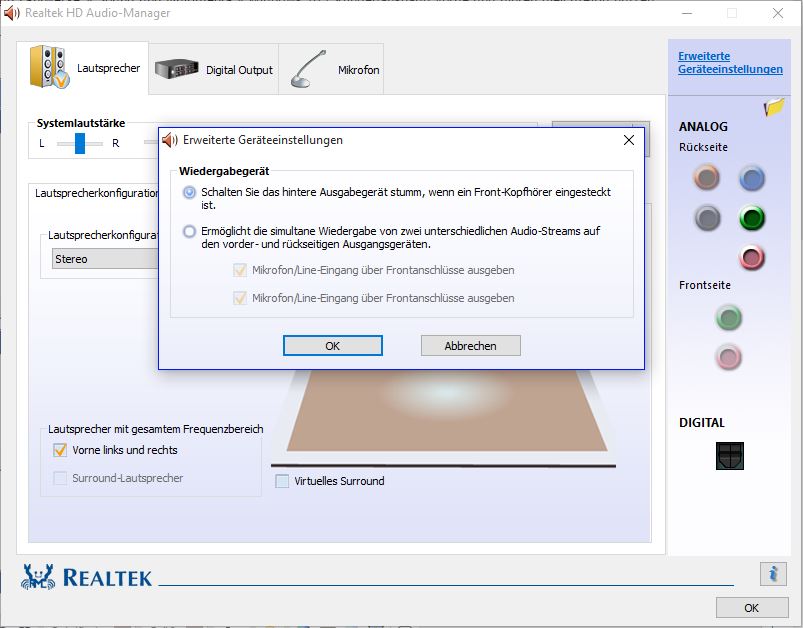Click the Abbrechen button

[471, 346]
